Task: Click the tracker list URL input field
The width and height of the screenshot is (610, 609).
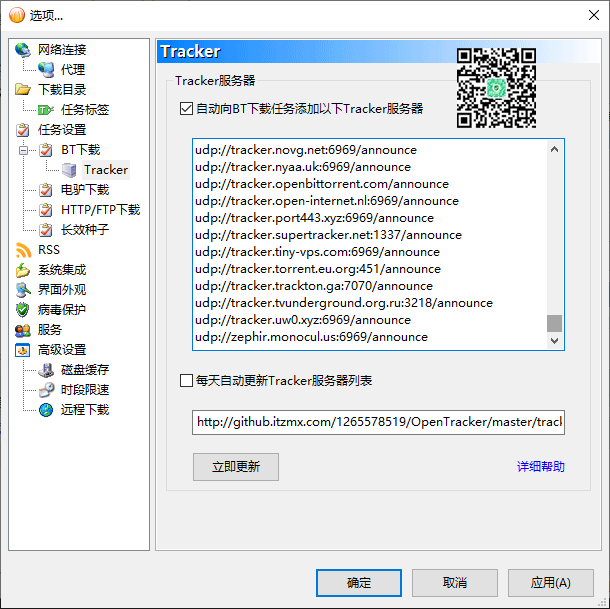Action: pyautogui.click(x=378, y=422)
